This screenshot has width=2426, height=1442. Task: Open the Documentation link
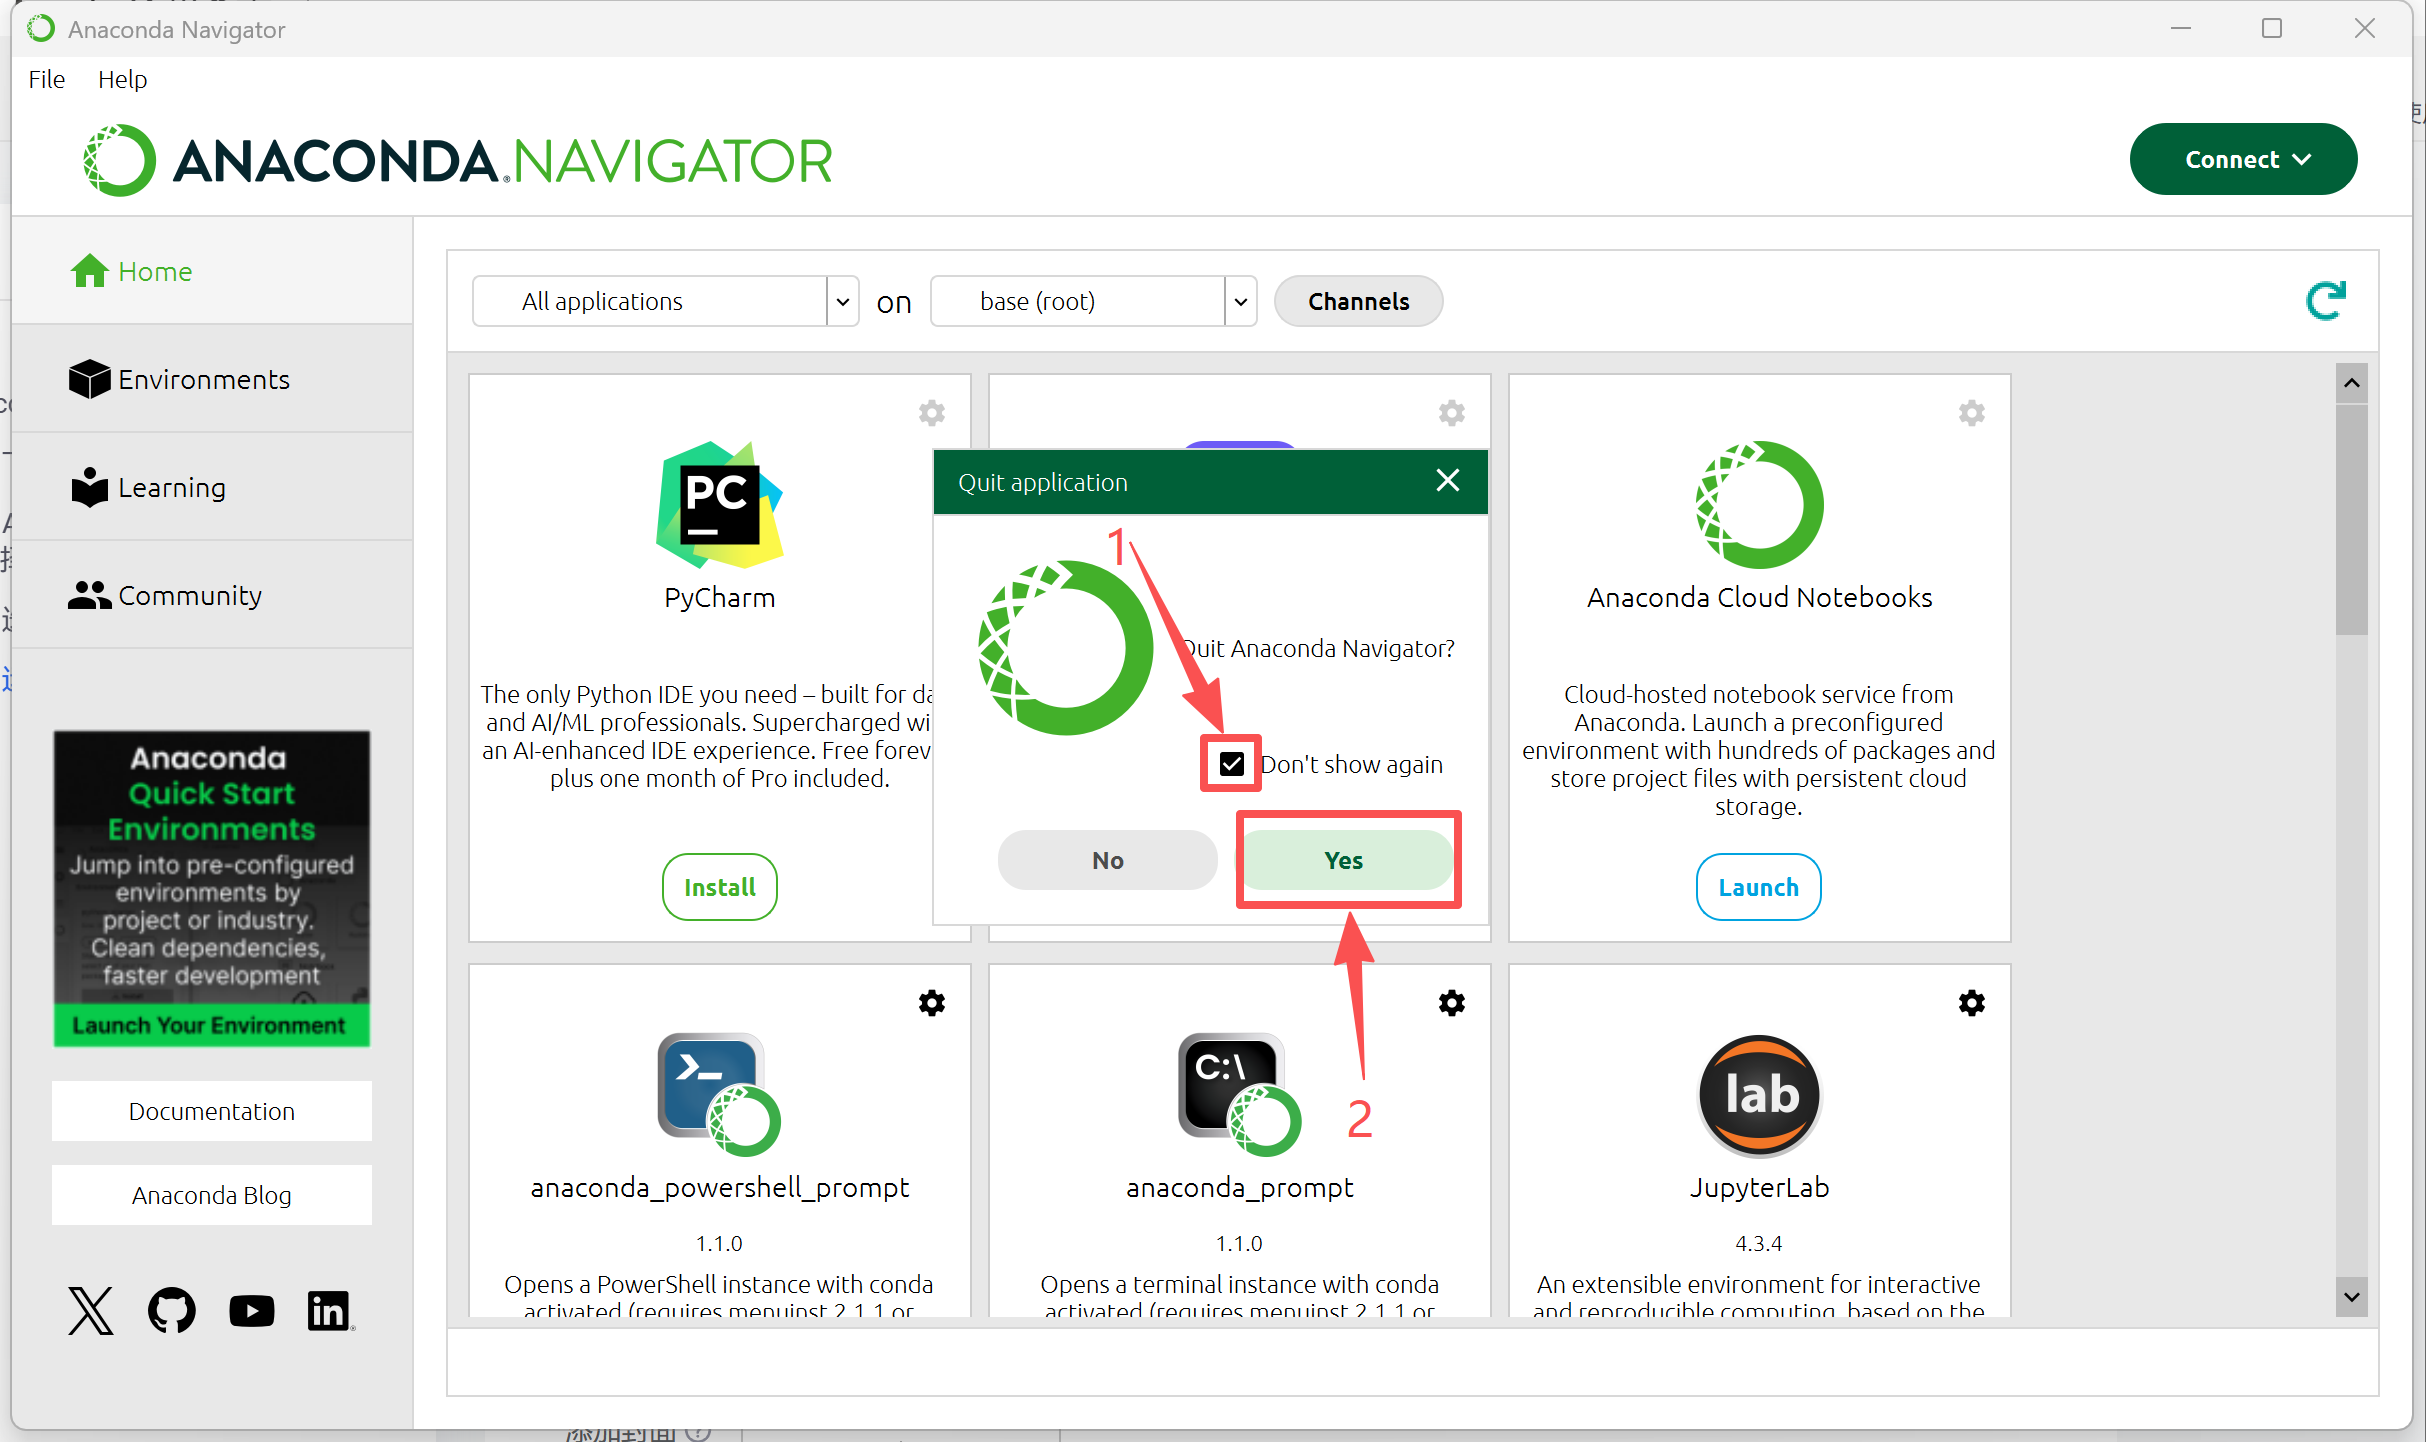(211, 1111)
